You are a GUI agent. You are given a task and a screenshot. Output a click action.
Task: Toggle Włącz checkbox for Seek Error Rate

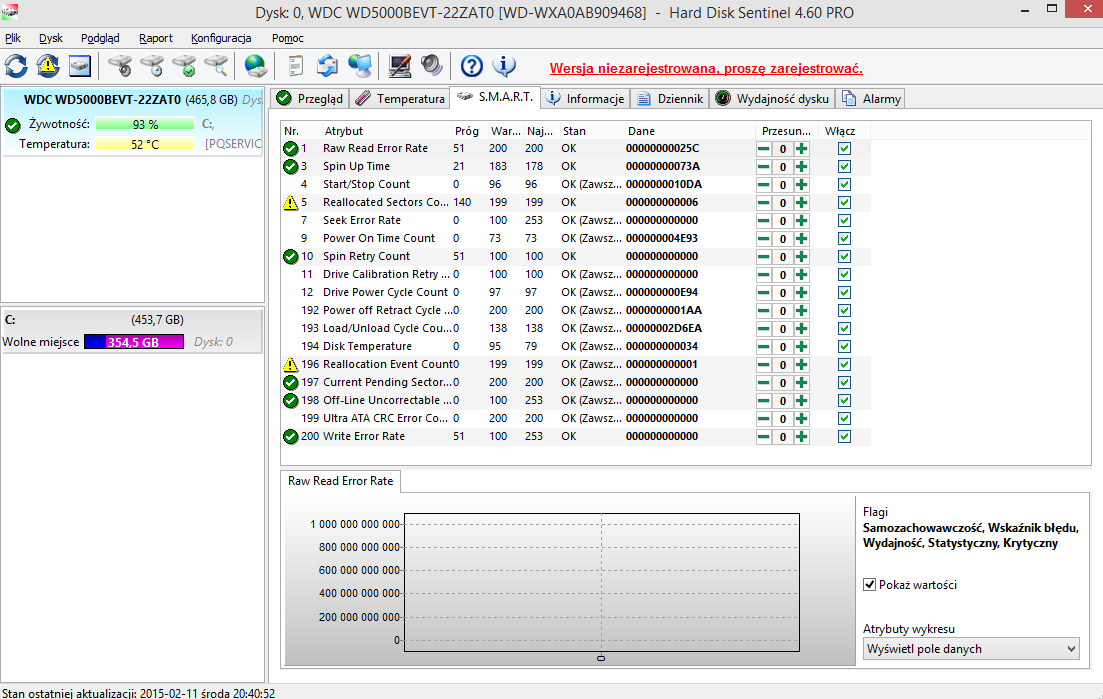[x=844, y=221]
